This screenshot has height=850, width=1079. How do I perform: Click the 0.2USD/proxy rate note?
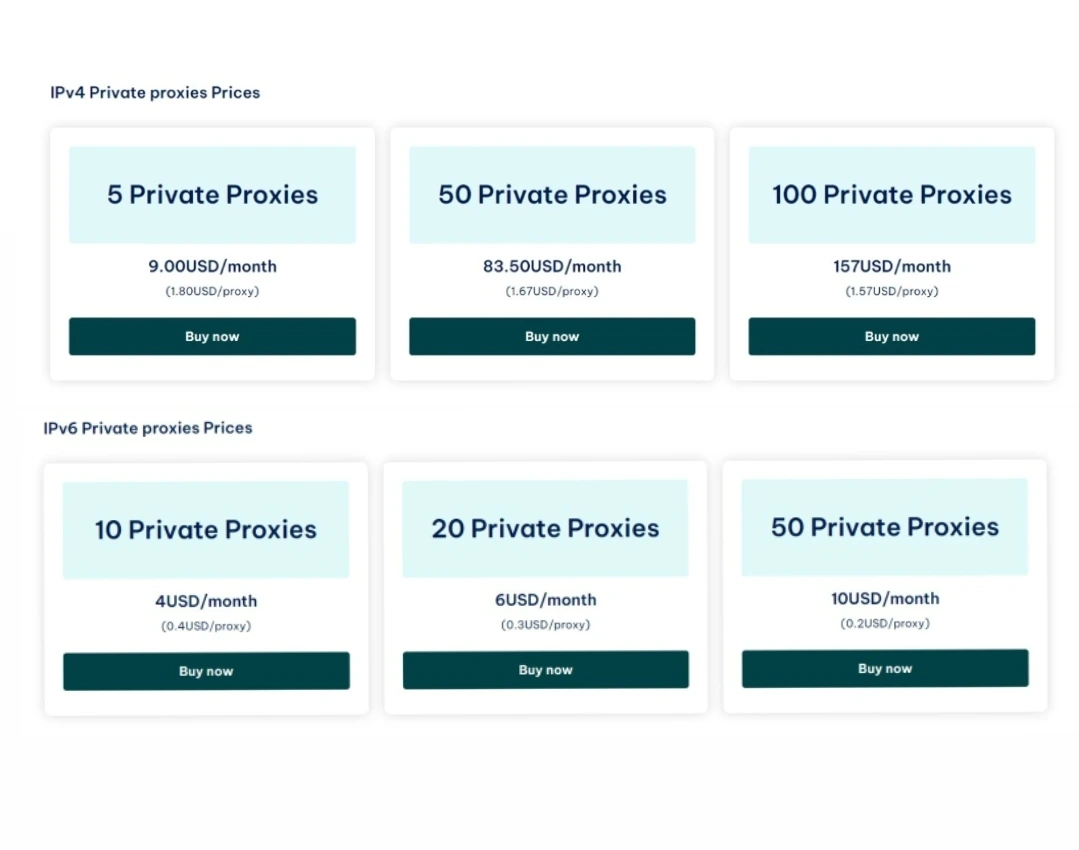coord(885,623)
